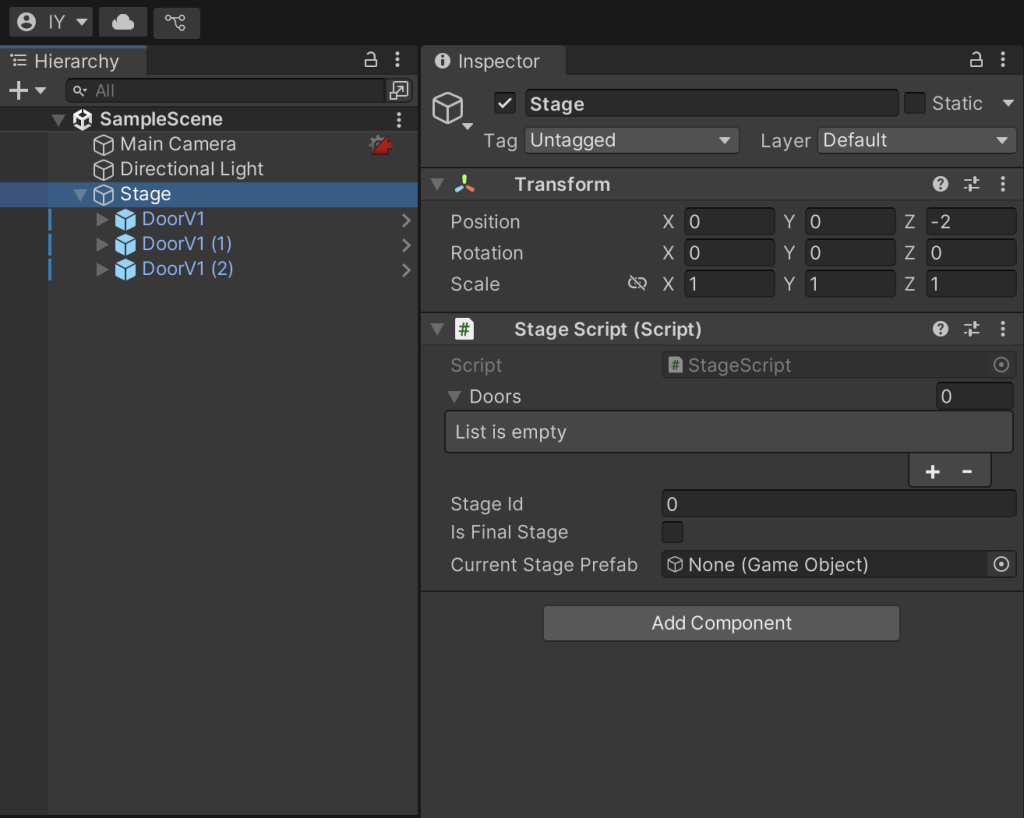
Task: Remove an element from the Doors list
Action: coord(967,471)
